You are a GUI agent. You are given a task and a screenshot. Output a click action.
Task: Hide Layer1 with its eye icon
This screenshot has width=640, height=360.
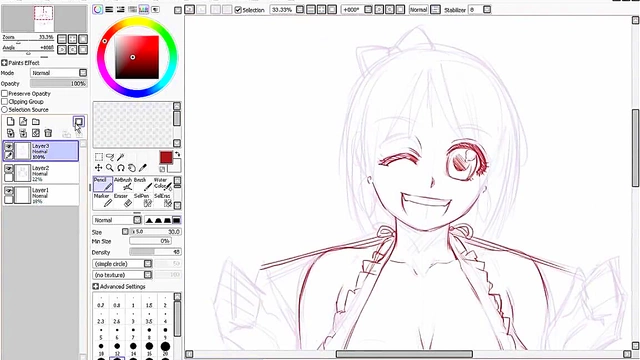coord(9,190)
